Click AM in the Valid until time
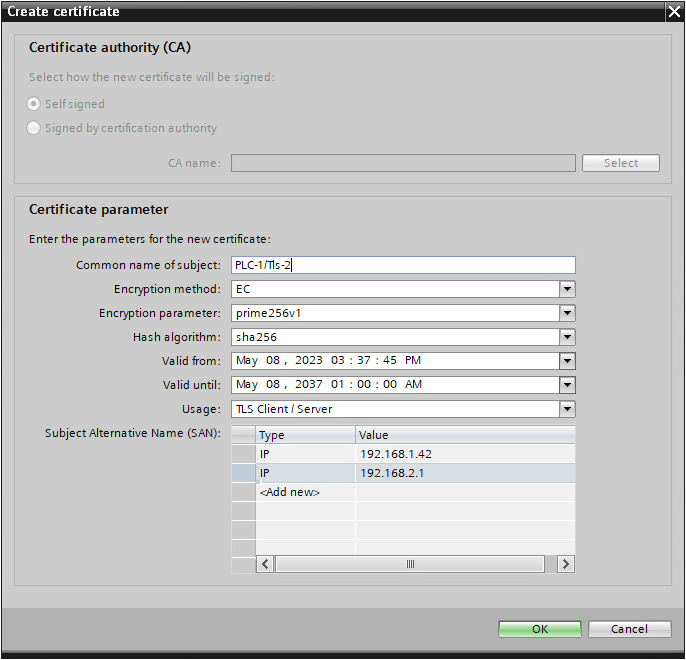 pos(413,384)
